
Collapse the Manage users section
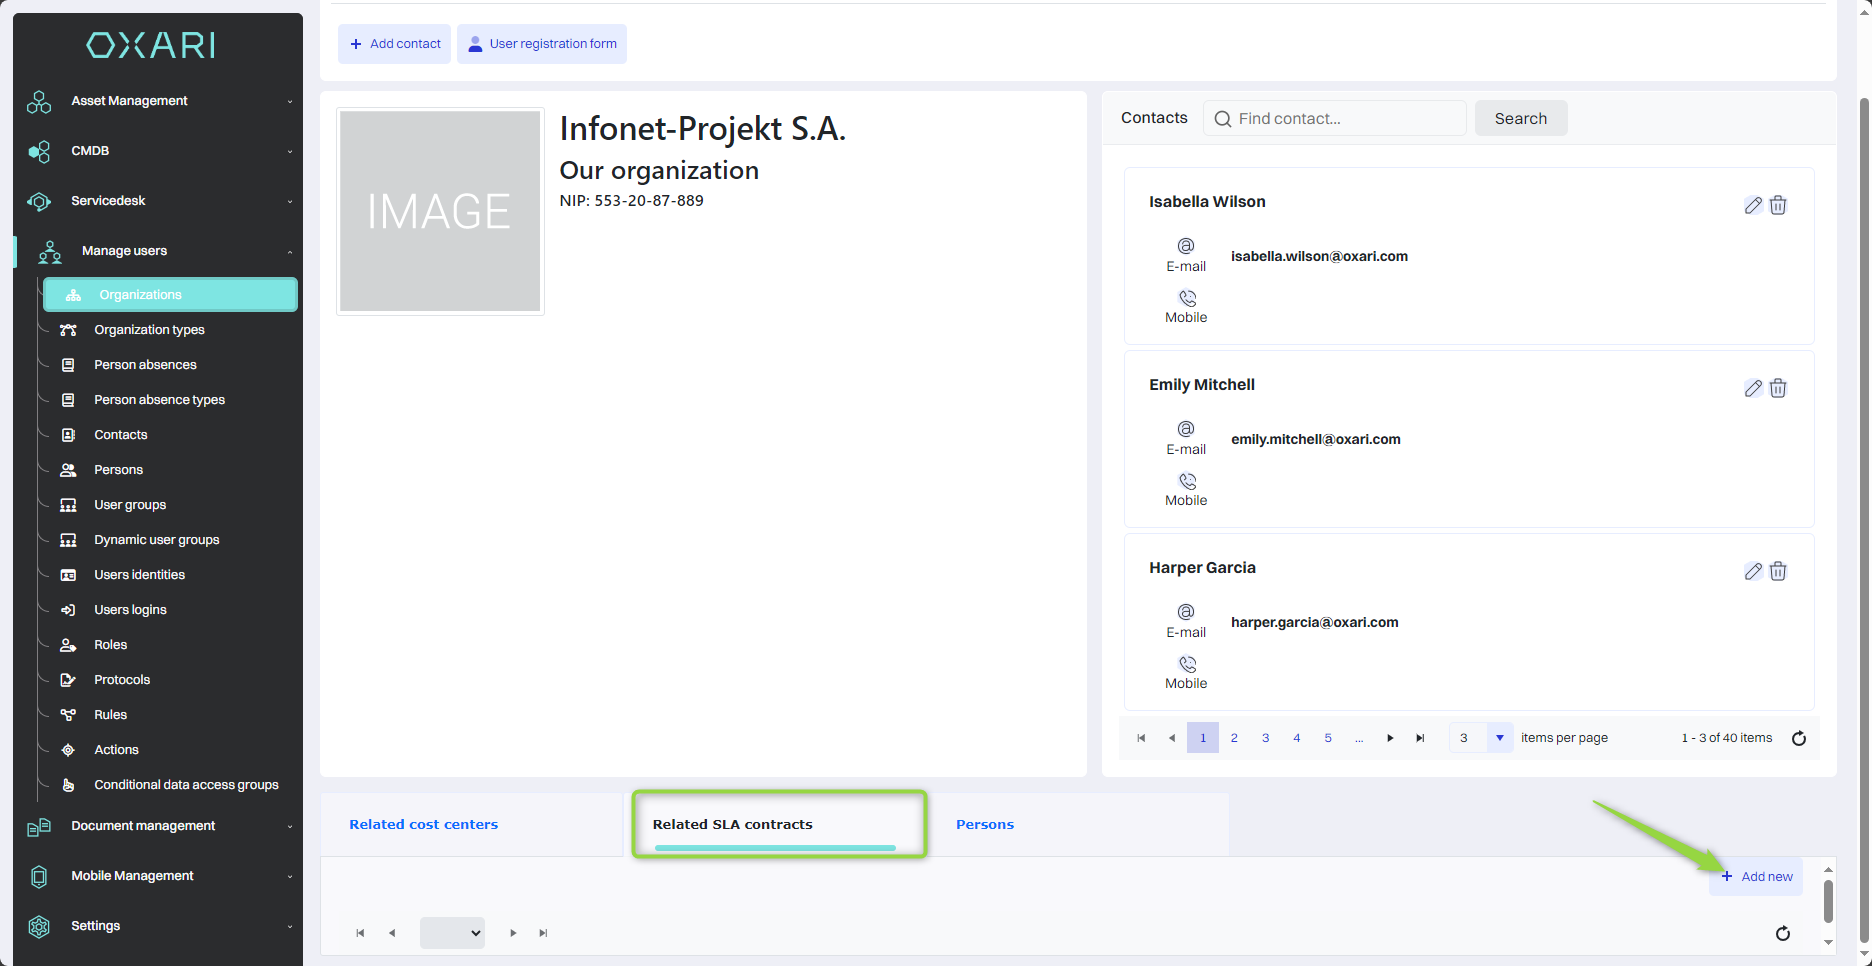pos(158,251)
